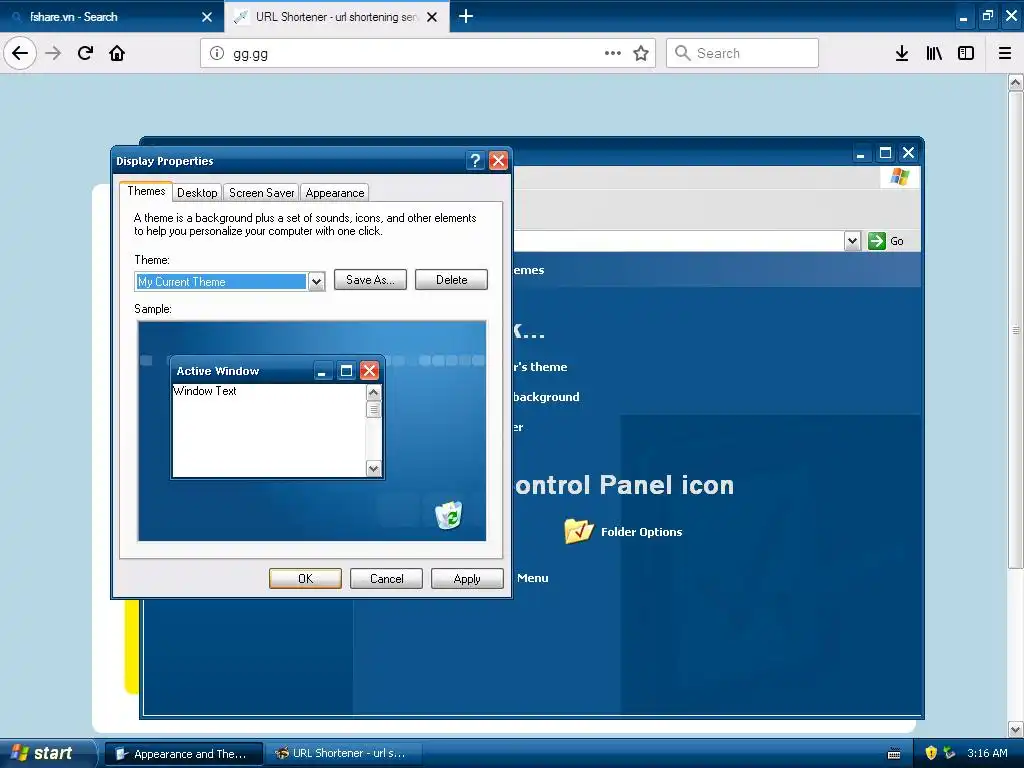
Task: Click the 3:16 AM taskbar clock
Action: click(x=987, y=753)
